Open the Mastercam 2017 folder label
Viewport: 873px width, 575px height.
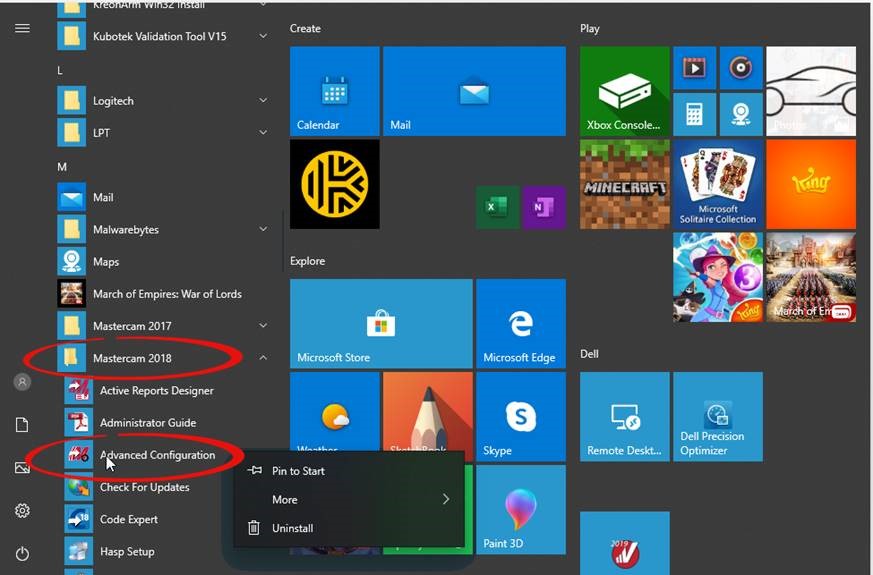tap(132, 326)
